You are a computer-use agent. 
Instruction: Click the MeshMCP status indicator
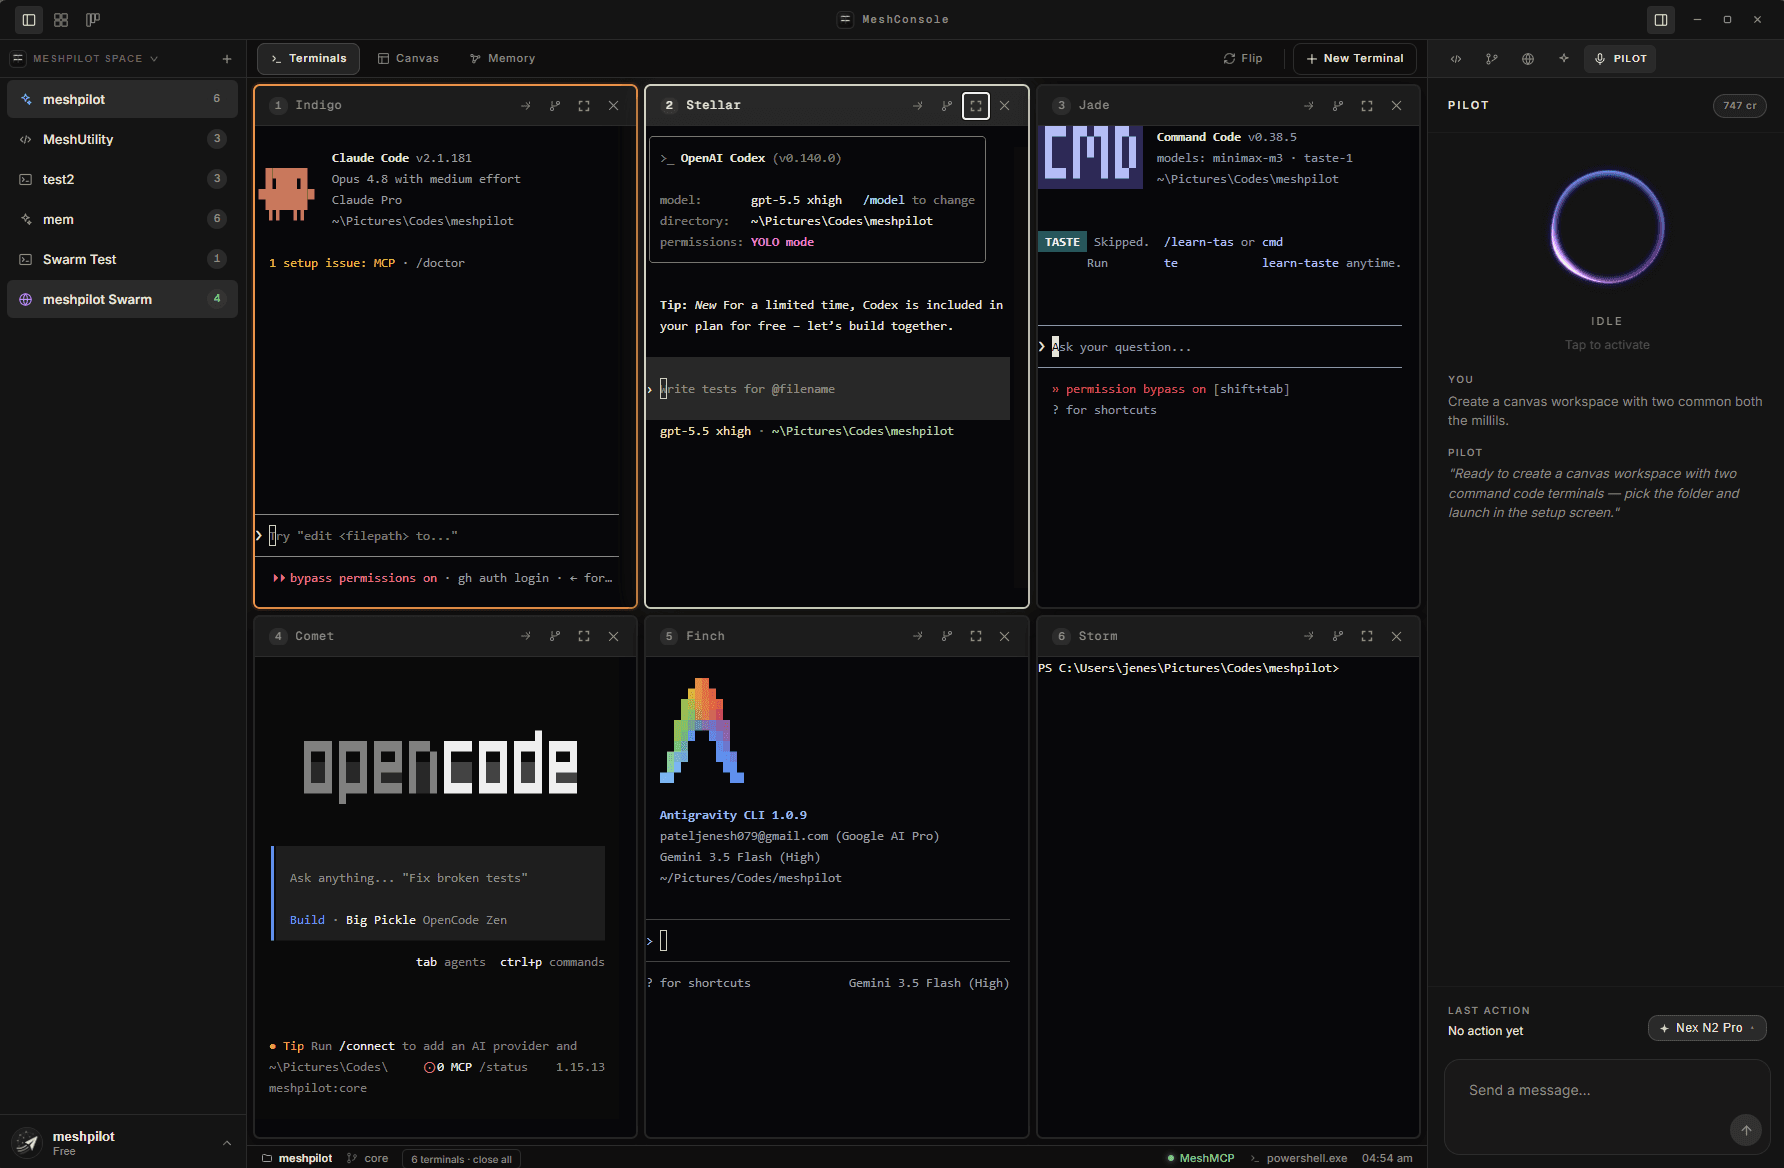1201,1159
